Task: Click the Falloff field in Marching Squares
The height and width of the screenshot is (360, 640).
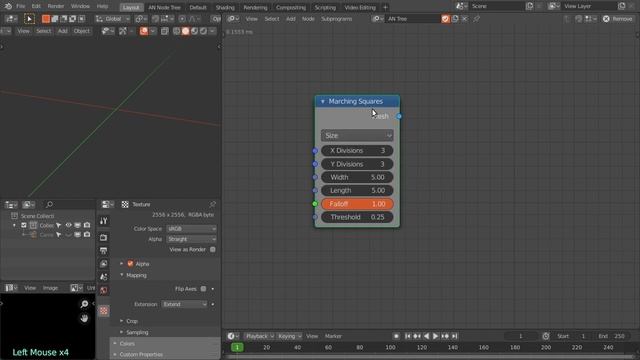Action: [357, 204]
